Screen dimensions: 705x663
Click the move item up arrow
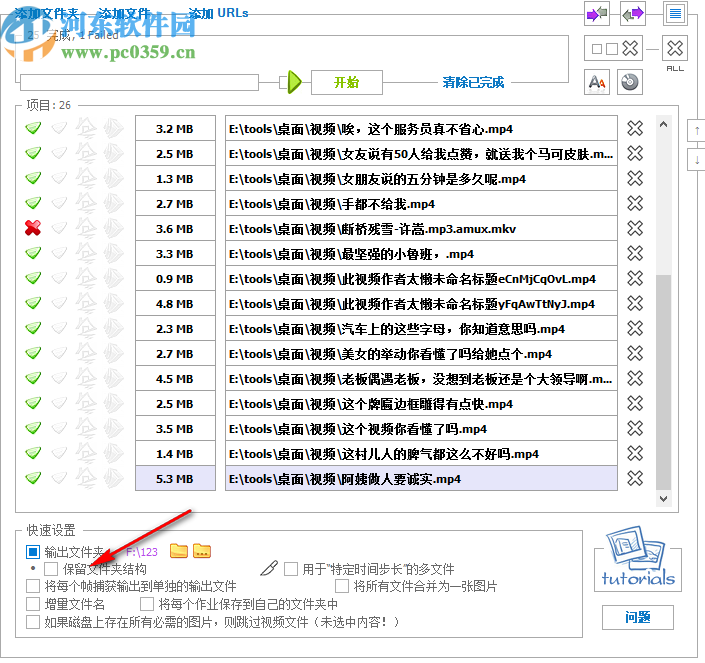(x=696, y=132)
